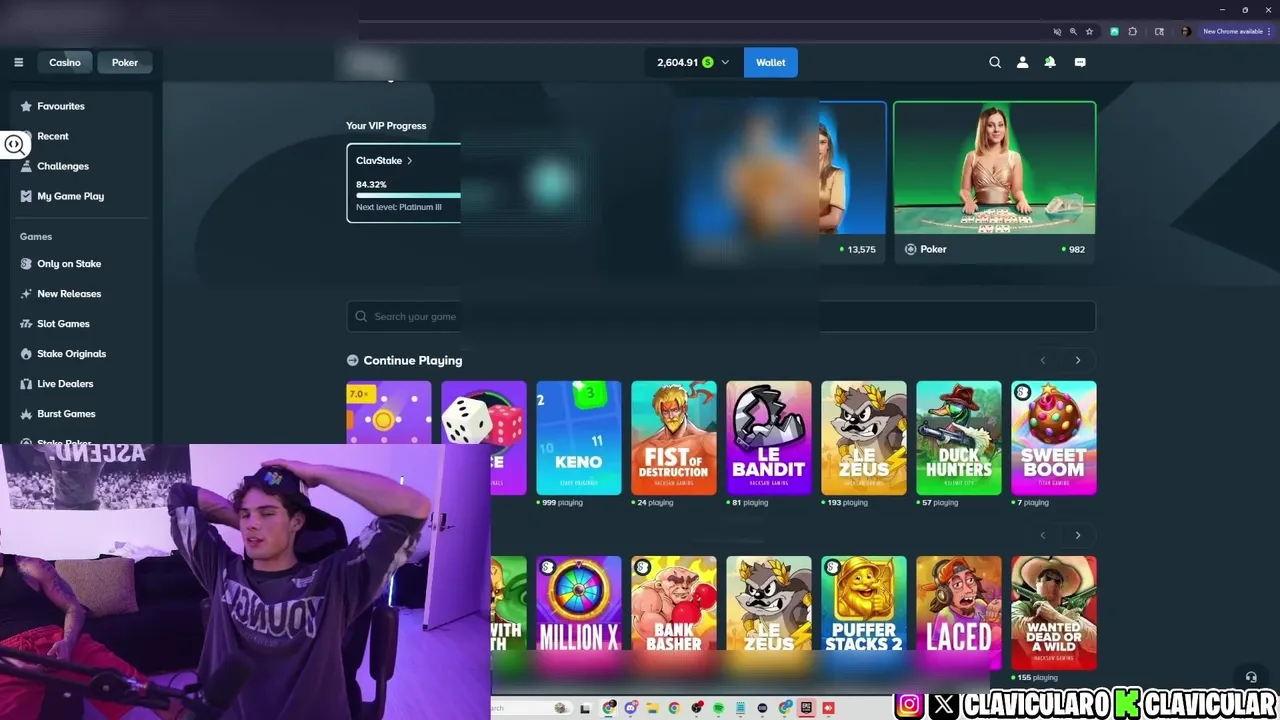Viewport: 1280px width, 720px height.
Task: Open the Sweet Boom game thumbnail
Action: pyautogui.click(x=1054, y=438)
